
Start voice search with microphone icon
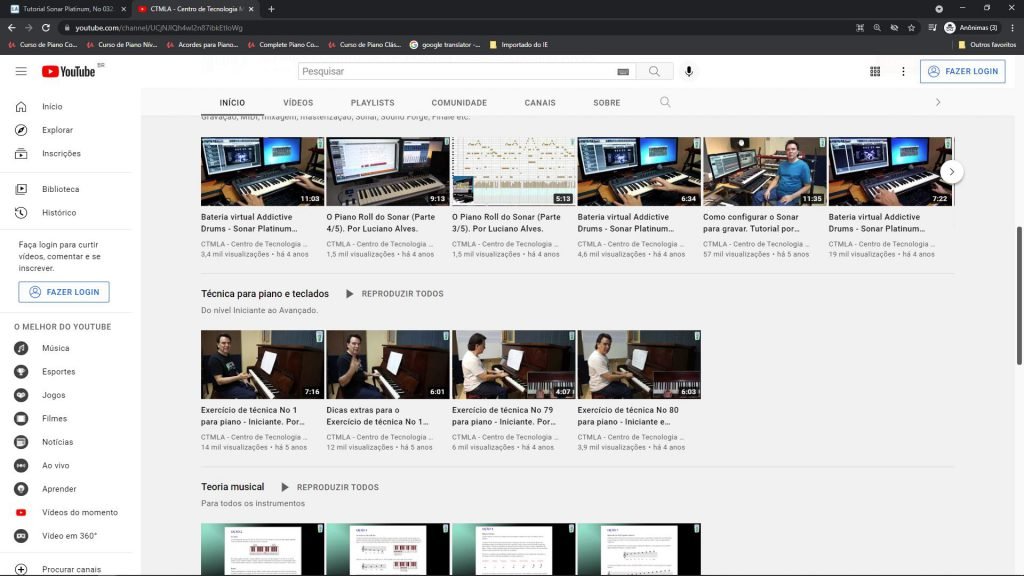(688, 71)
